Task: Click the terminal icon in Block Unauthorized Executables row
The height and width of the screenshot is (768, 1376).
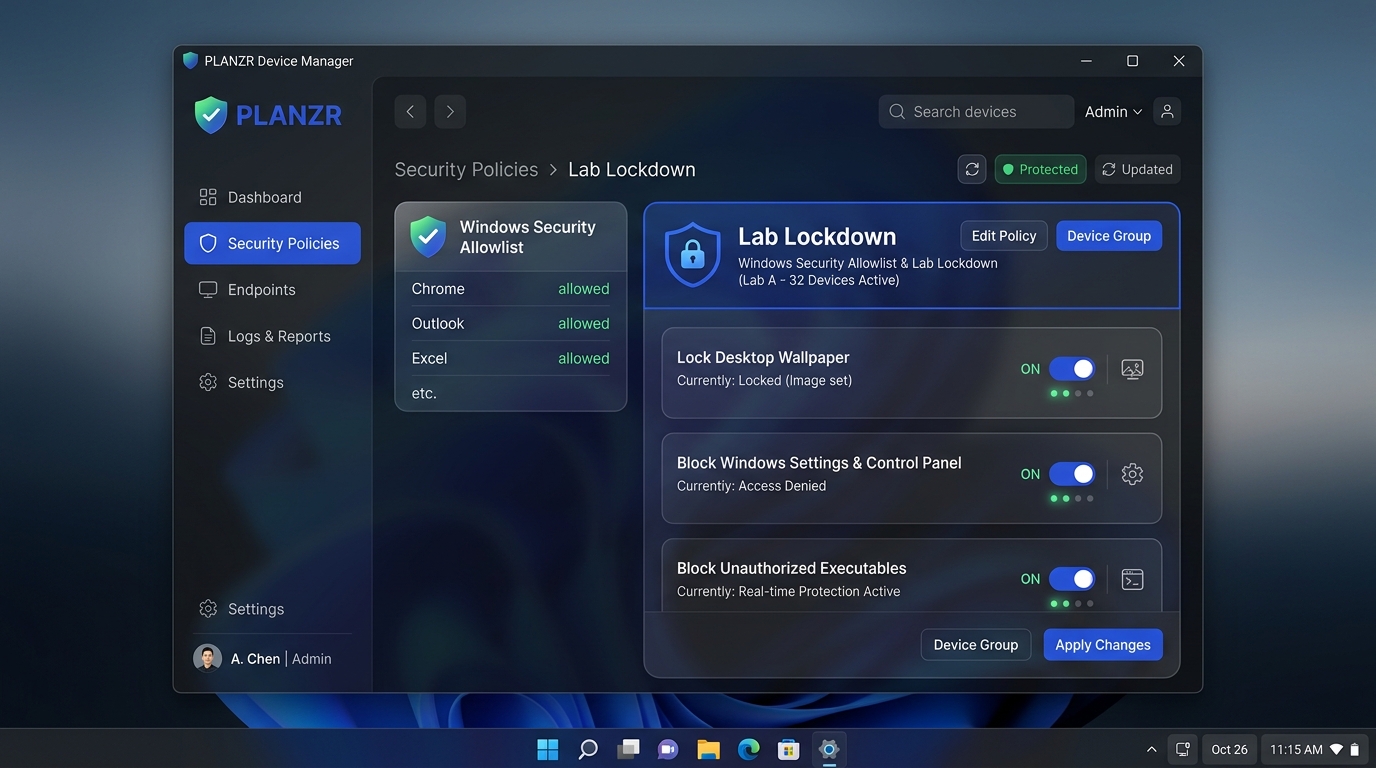Action: click(1132, 579)
